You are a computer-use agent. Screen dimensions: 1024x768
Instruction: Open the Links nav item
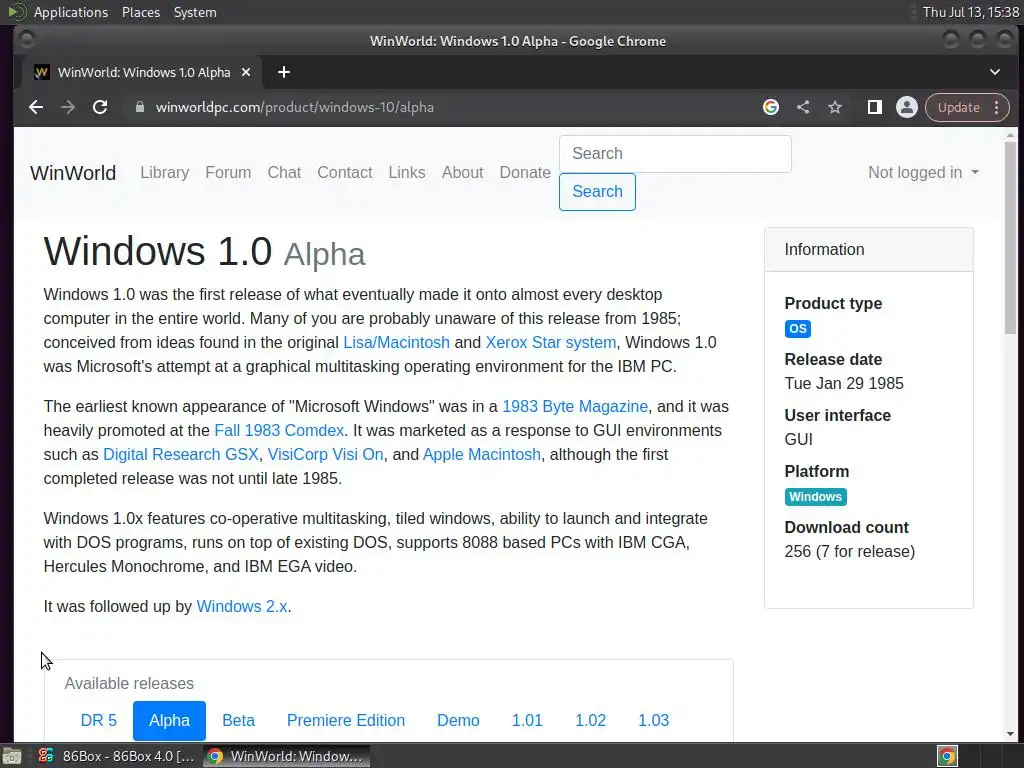[407, 172]
